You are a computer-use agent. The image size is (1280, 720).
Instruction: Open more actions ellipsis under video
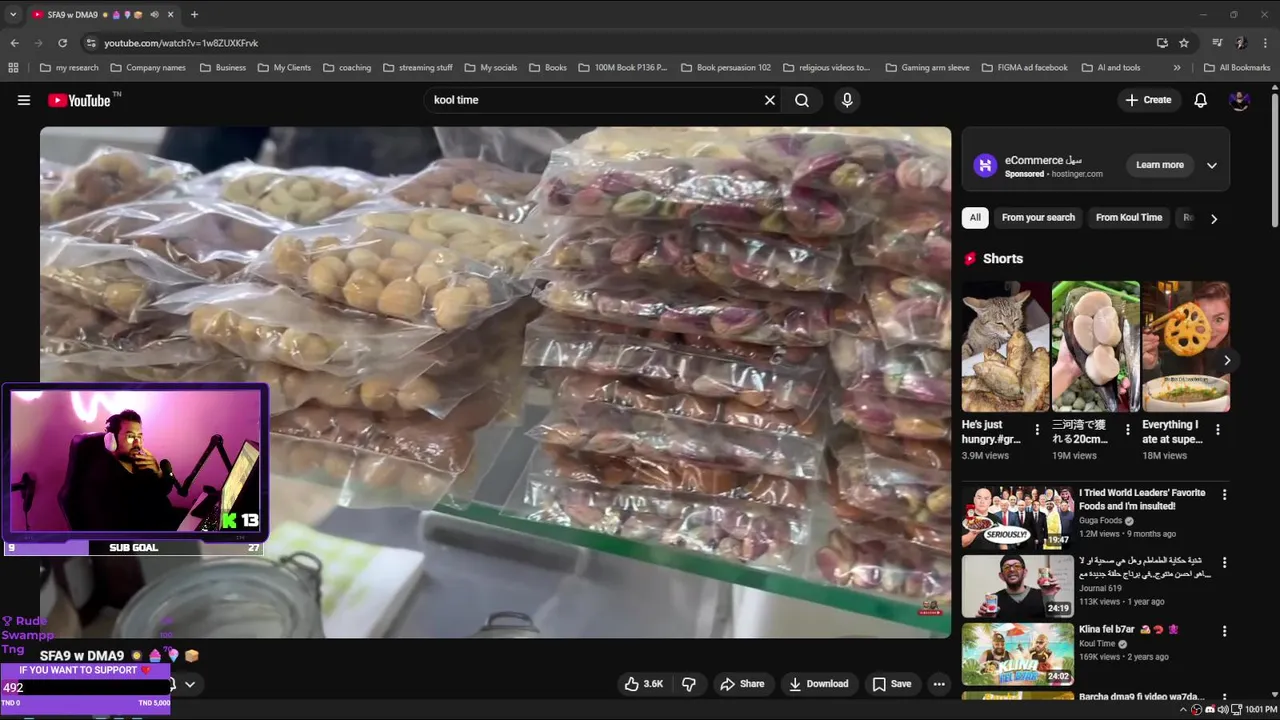point(939,684)
